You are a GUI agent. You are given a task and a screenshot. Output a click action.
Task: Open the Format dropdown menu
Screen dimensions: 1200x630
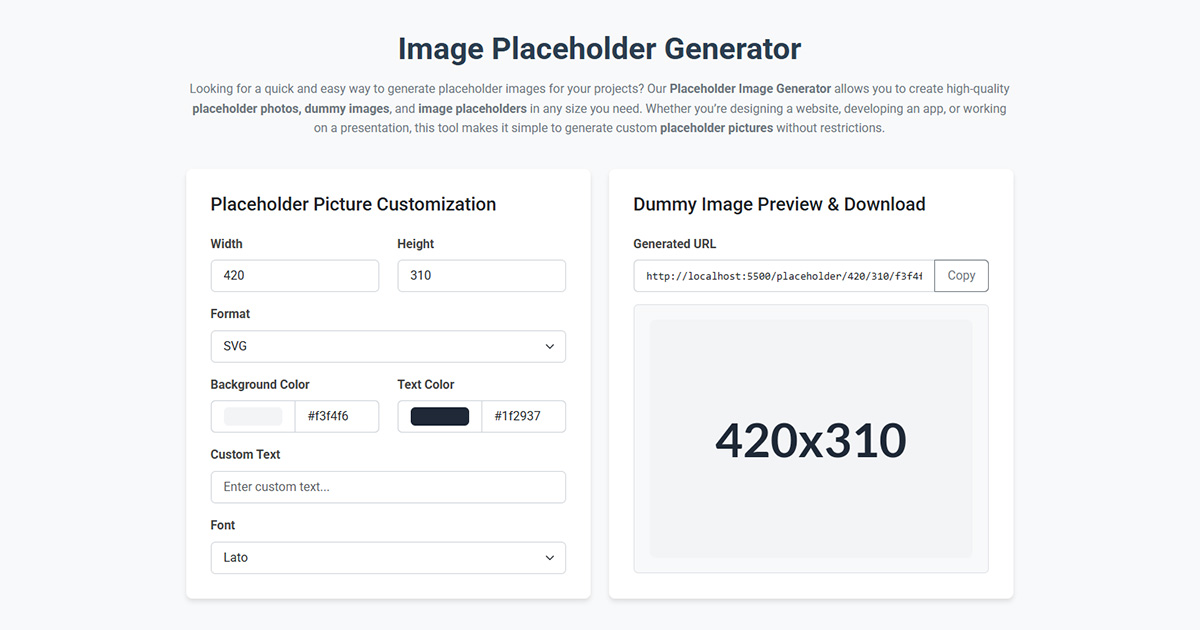388,345
